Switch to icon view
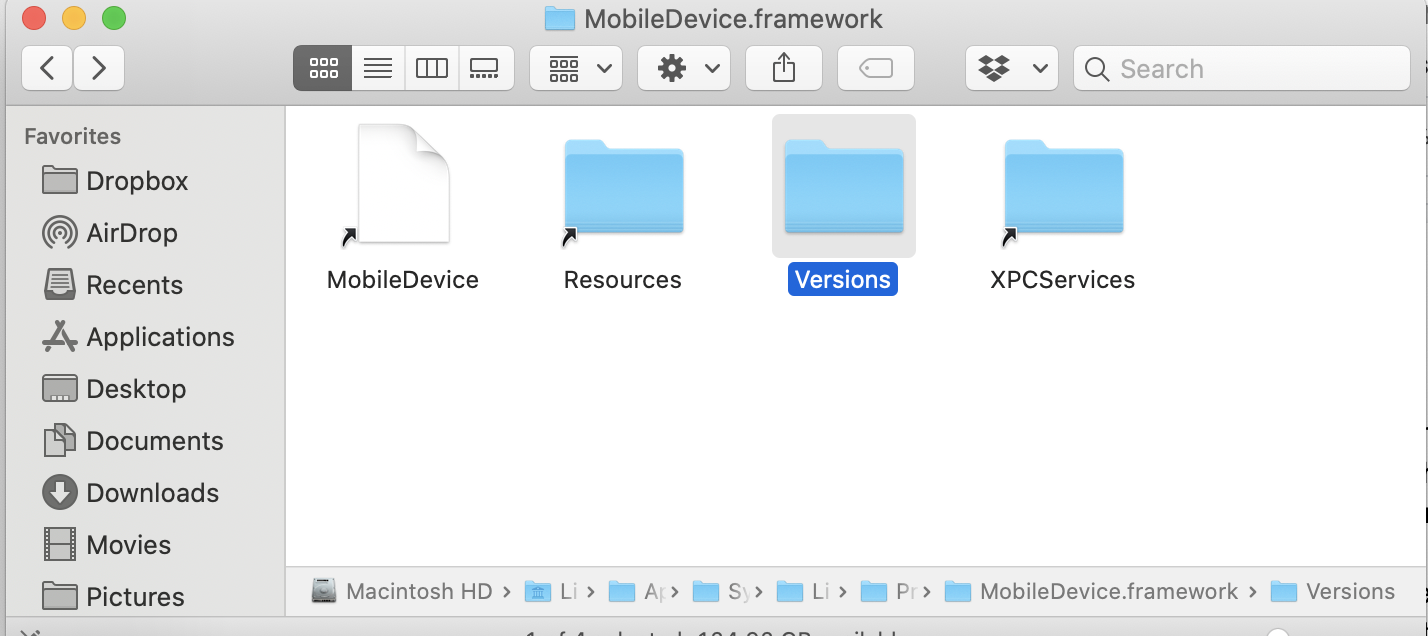This screenshot has width=1428, height=636. pos(323,68)
